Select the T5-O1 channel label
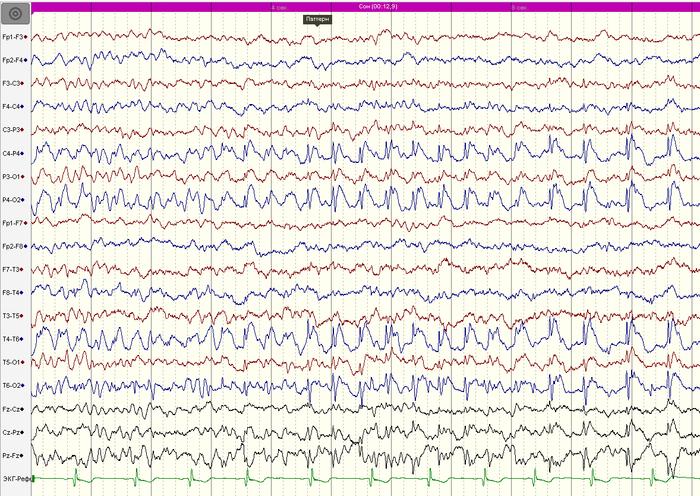The height and width of the screenshot is (496, 700). click(x=13, y=362)
